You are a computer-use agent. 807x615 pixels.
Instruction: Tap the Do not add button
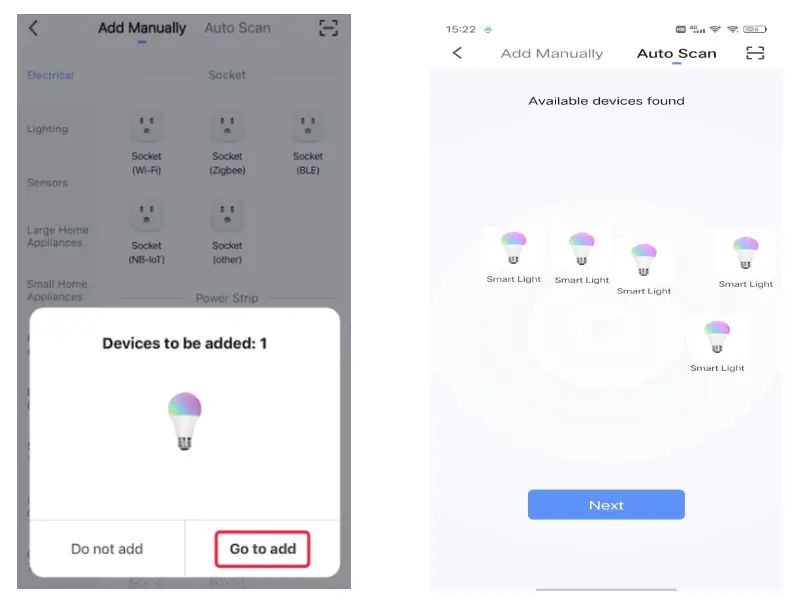point(106,548)
